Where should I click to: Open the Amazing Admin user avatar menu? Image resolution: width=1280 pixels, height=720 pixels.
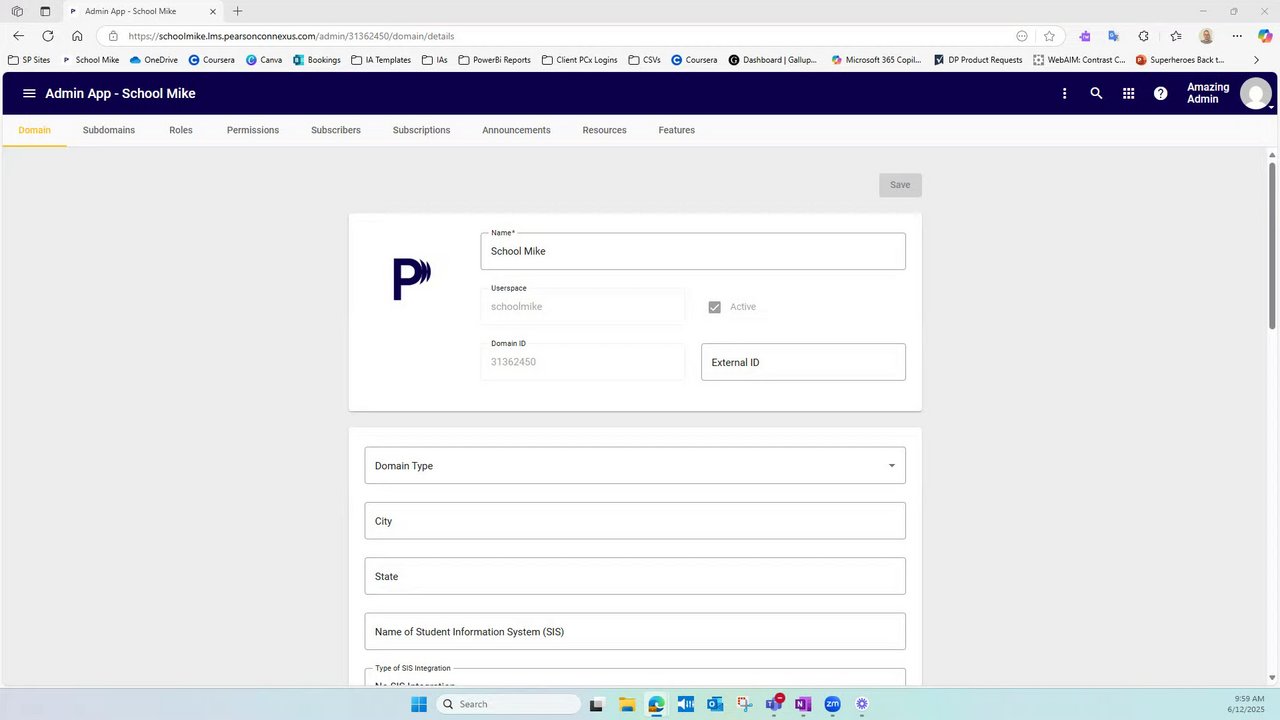pyautogui.click(x=1255, y=93)
